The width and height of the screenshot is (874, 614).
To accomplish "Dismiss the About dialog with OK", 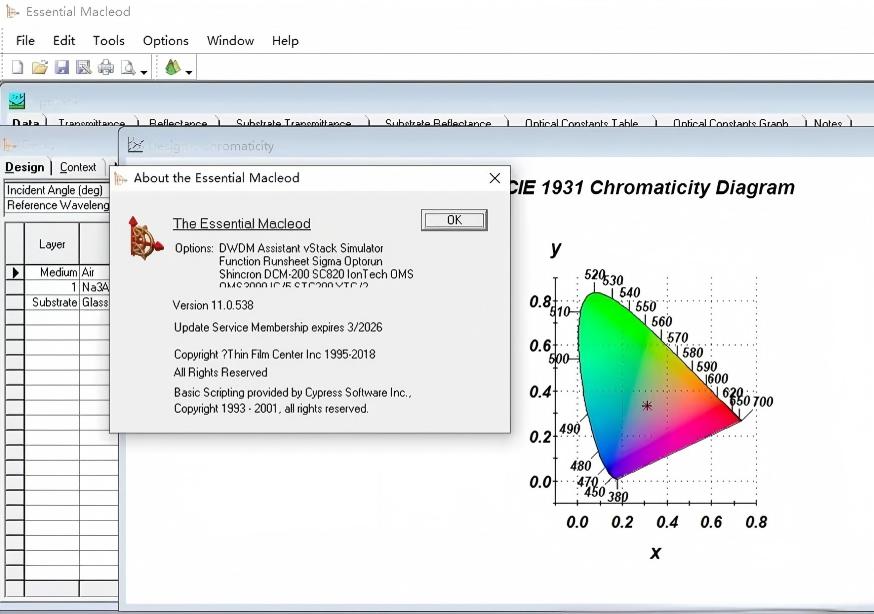I will pyautogui.click(x=453, y=219).
